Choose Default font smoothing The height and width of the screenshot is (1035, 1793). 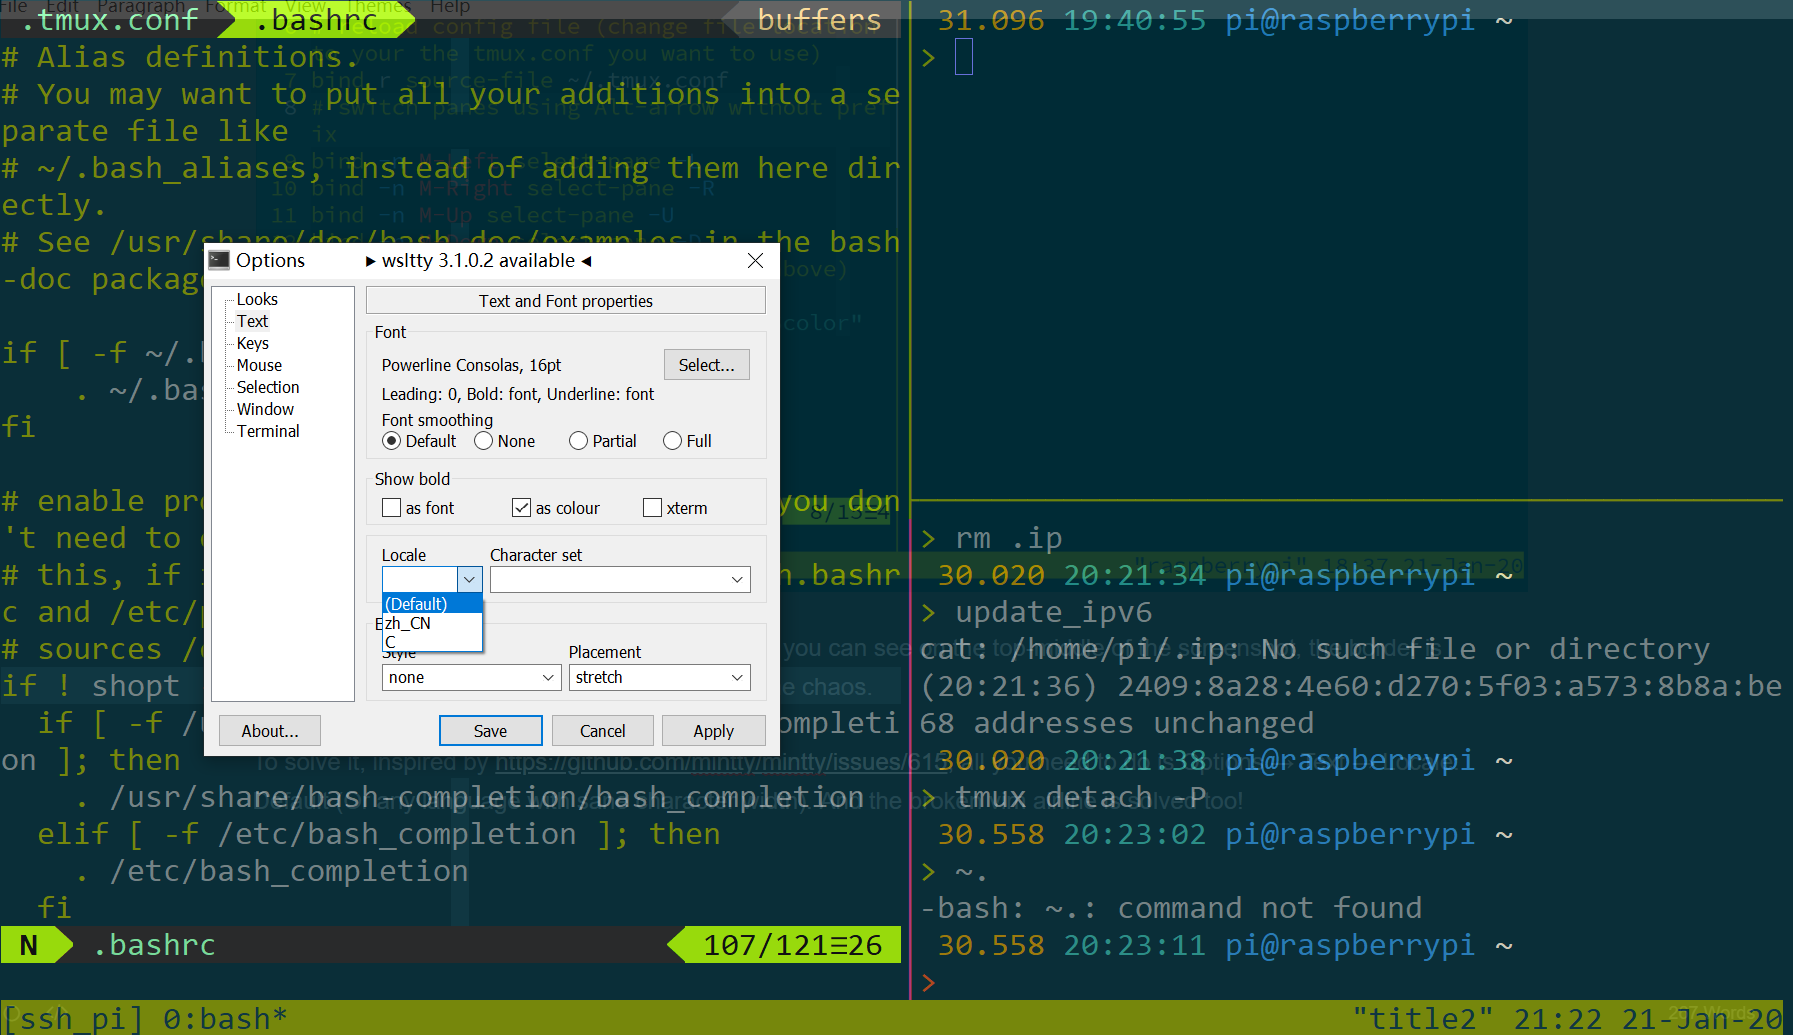[419, 441]
